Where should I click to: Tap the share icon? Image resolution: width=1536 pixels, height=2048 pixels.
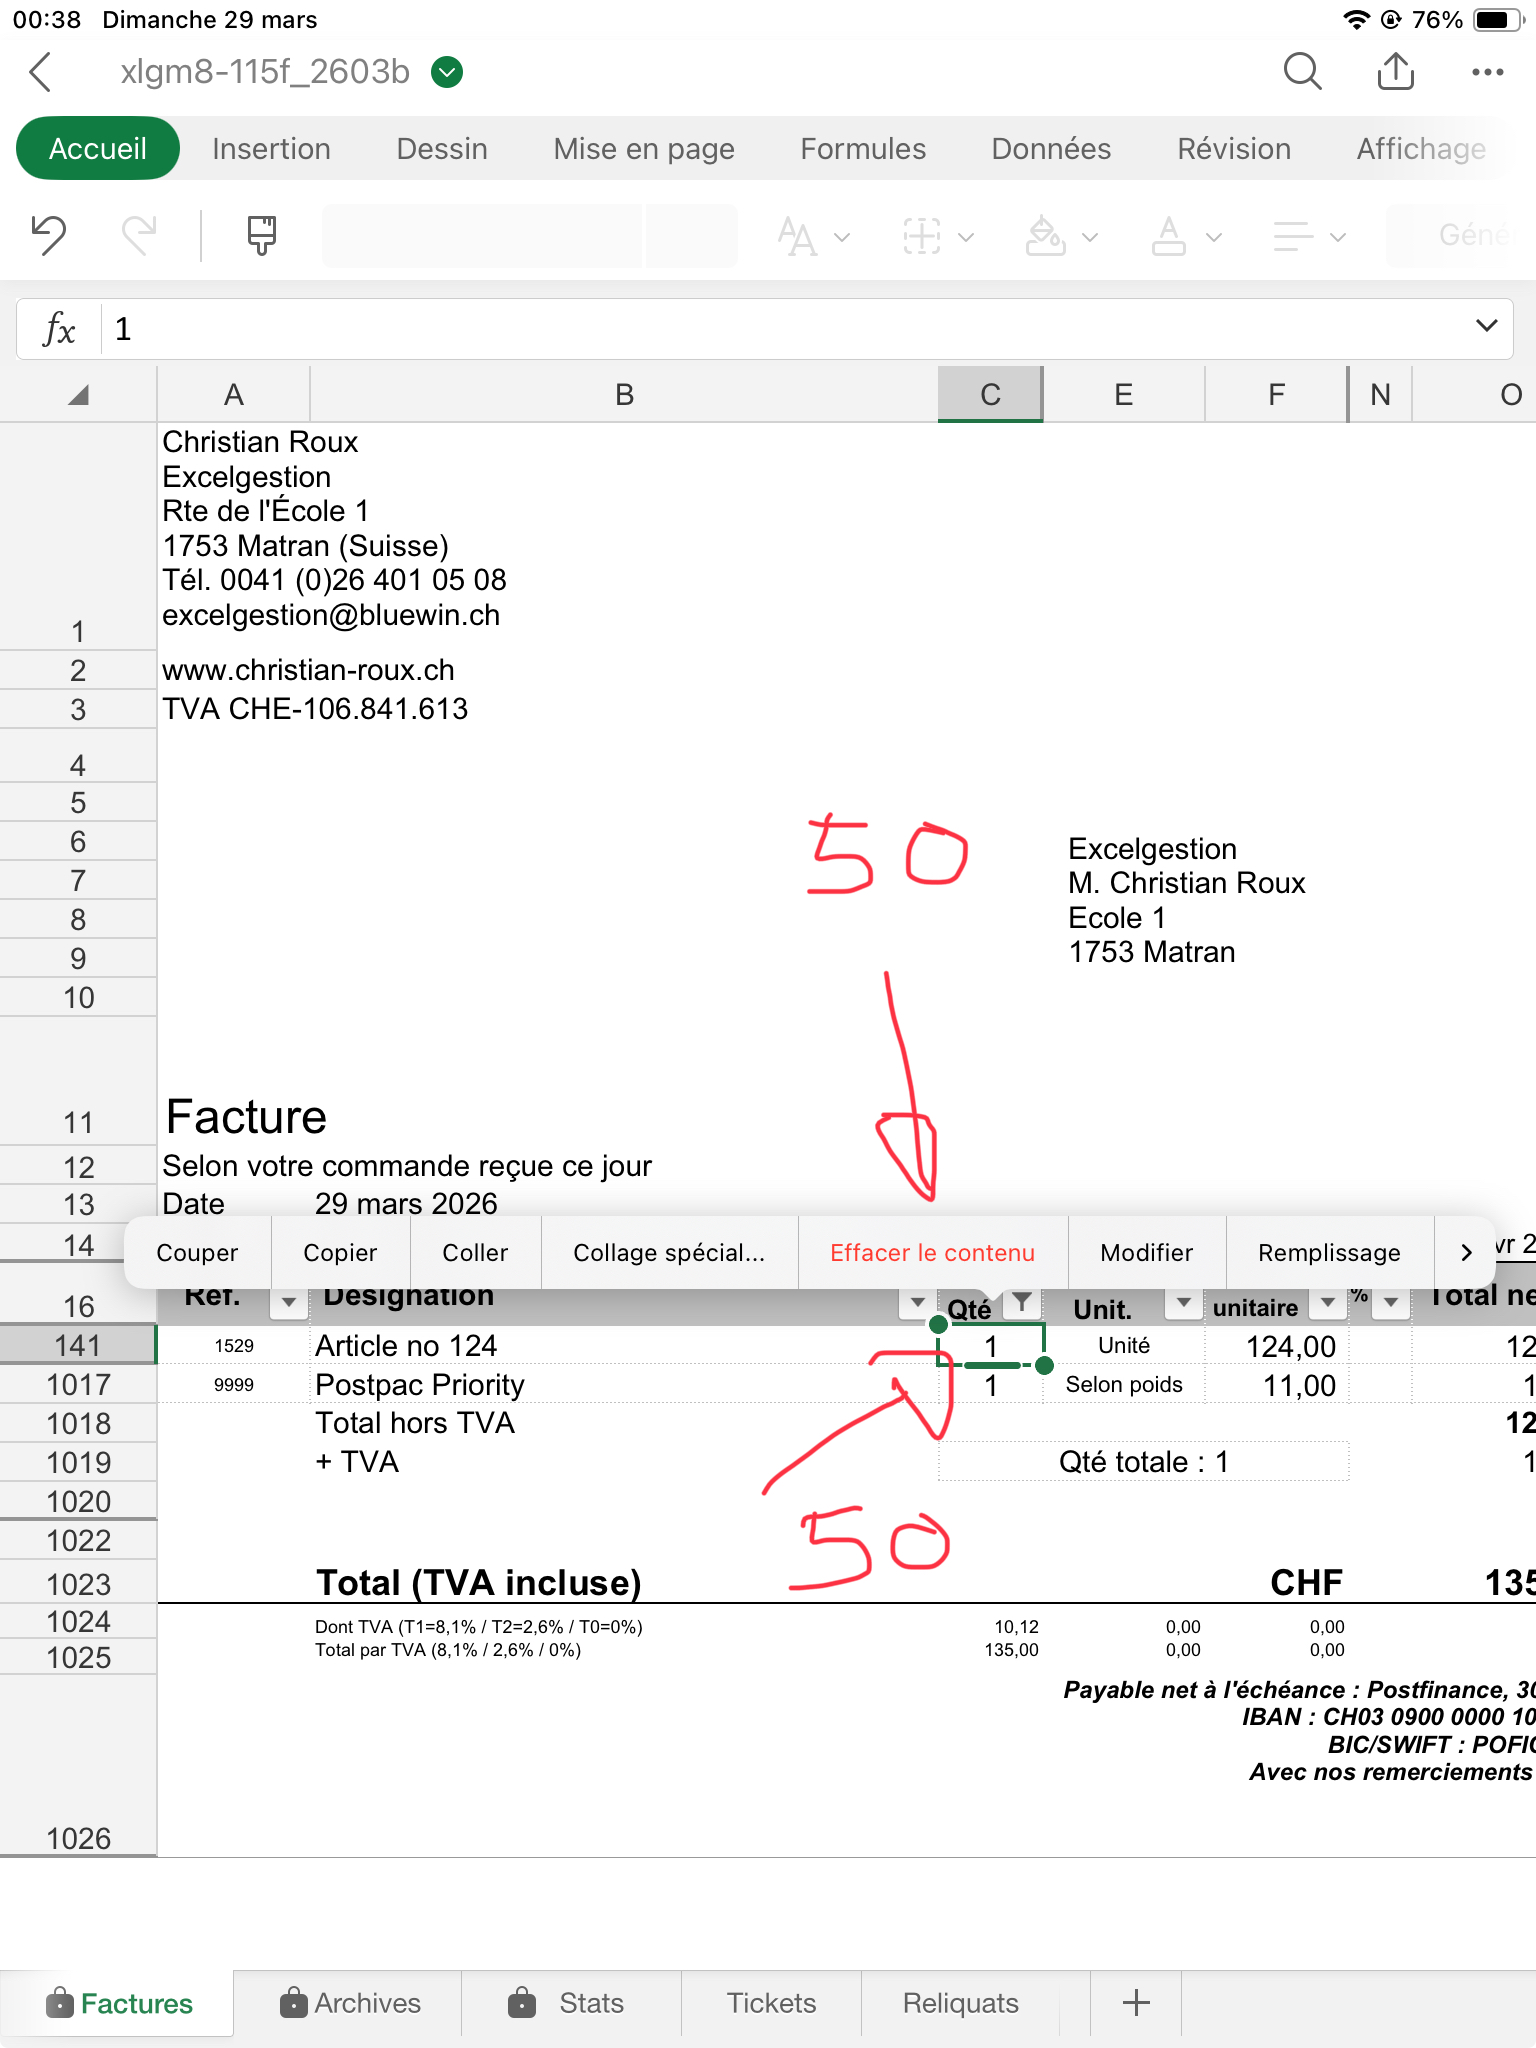click(1395, 72)
